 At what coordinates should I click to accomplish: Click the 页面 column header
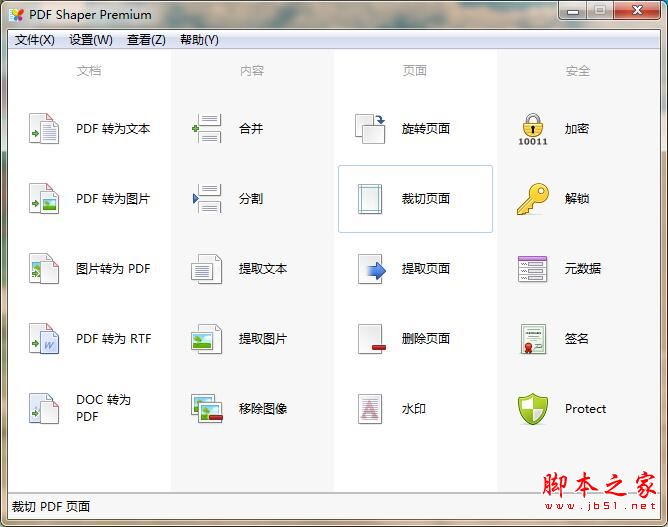415,71
